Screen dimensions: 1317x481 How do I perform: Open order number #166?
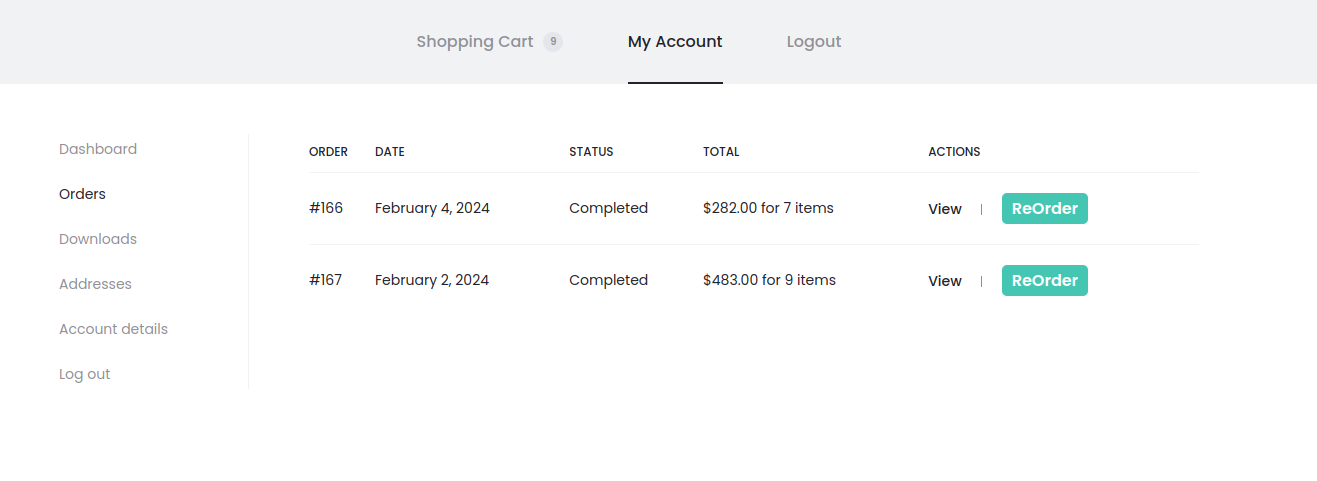(326, 208)
